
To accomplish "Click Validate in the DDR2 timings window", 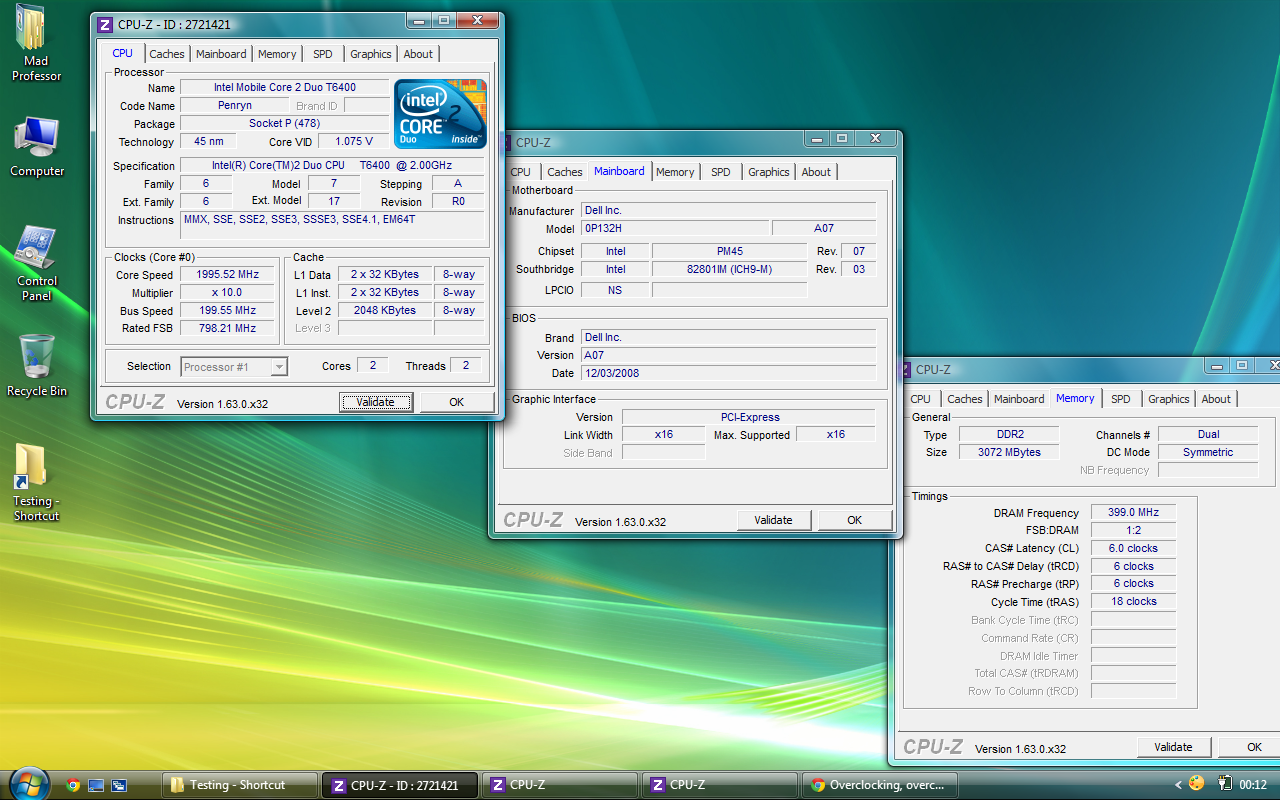I will pos(1174,747).
